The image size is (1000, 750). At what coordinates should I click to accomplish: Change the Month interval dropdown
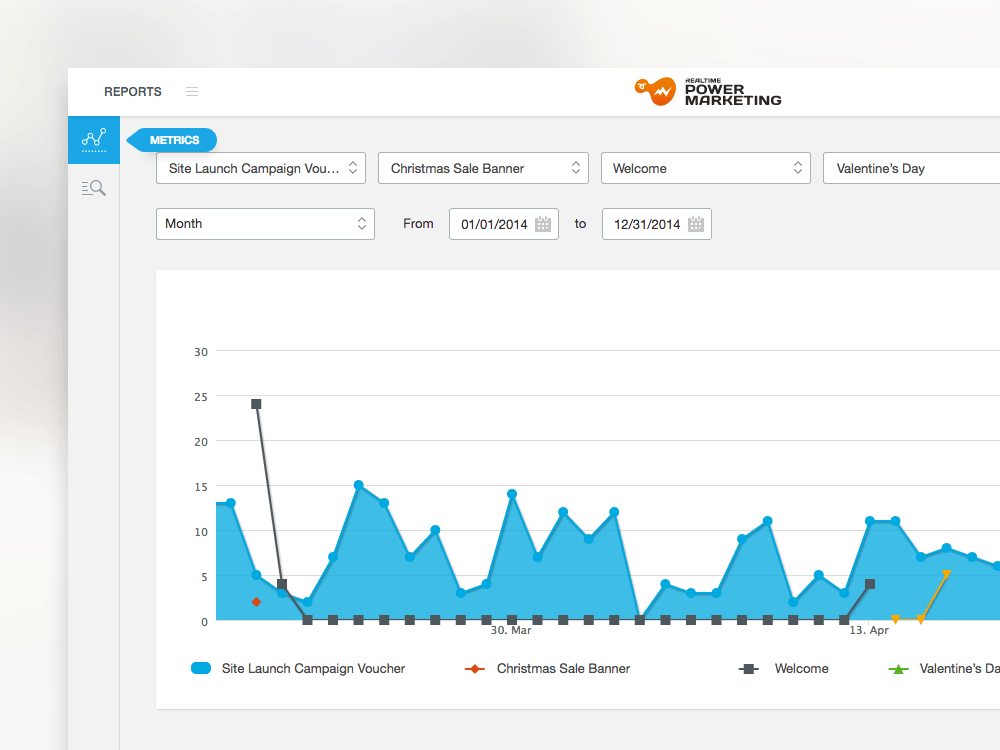point(265,224)
